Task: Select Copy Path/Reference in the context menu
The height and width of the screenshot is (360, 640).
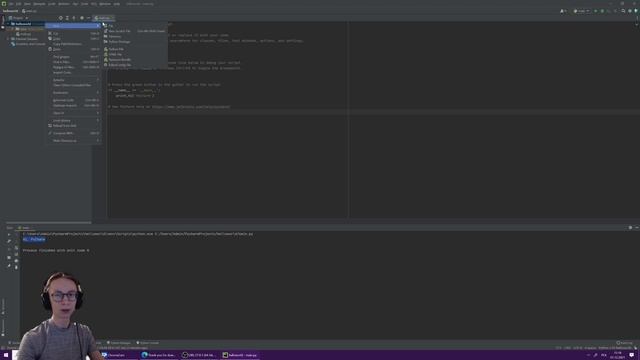Action: click(x=73, y=44)
